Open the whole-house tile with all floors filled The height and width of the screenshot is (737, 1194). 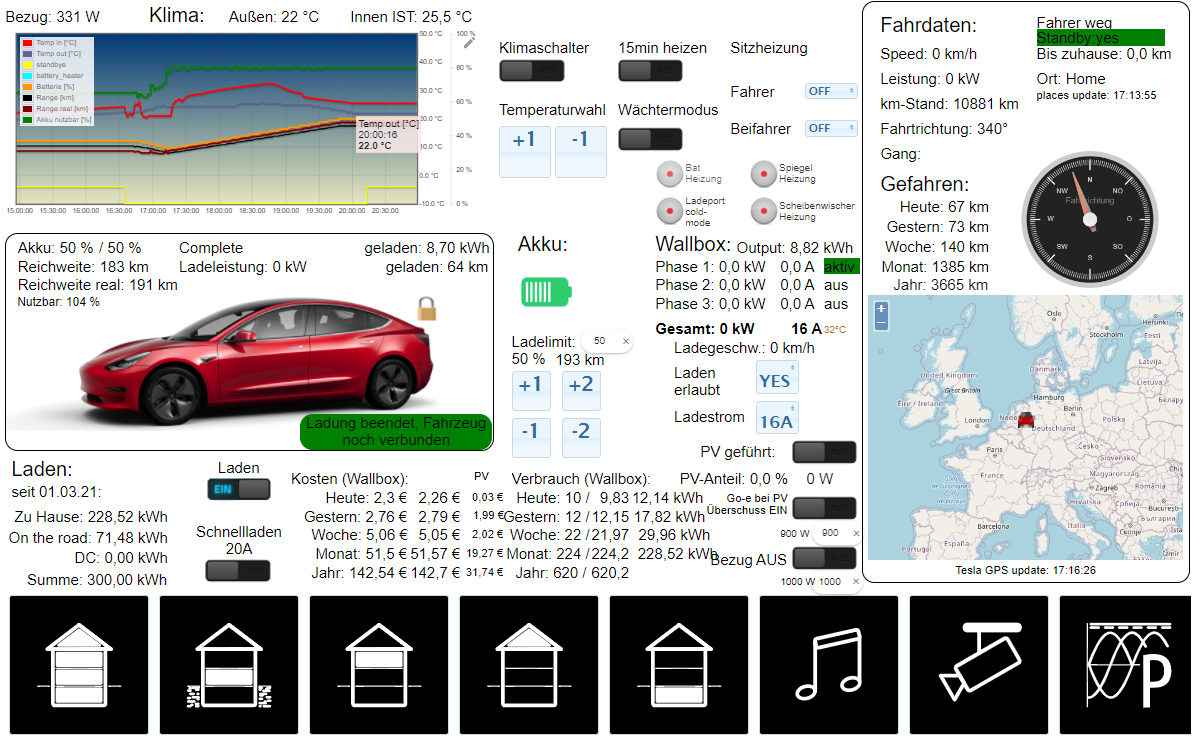click(x=79, y=665)
